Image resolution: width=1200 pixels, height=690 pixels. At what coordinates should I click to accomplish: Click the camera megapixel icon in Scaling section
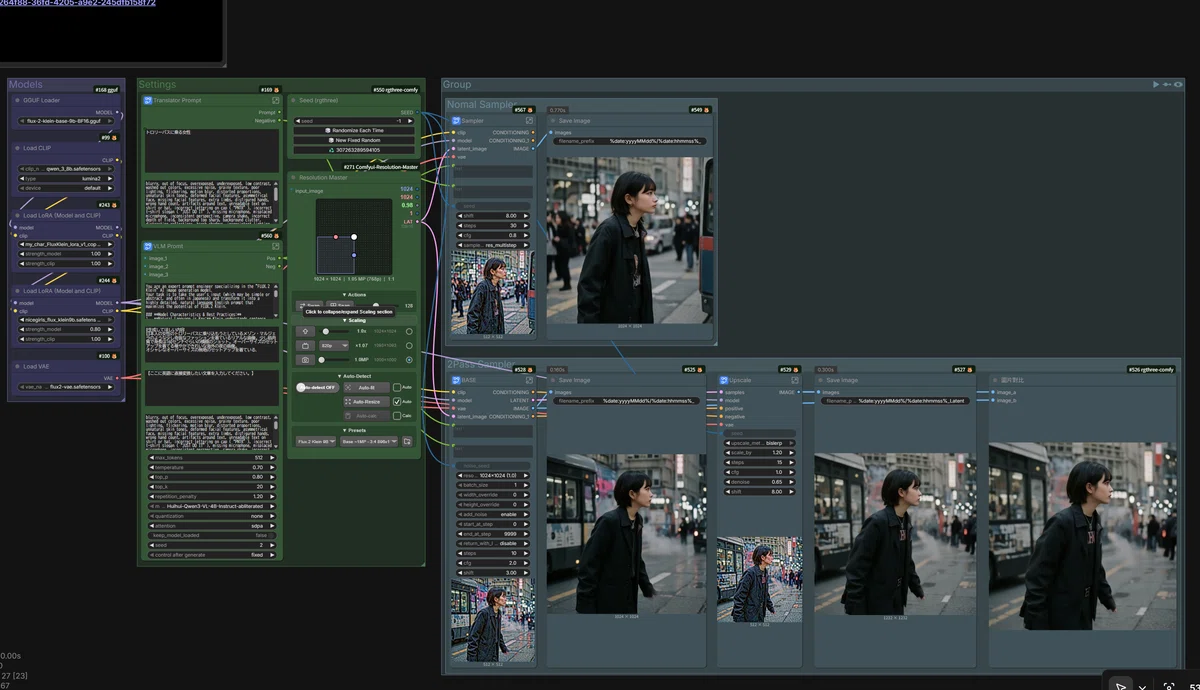click(x=304, y=359)
